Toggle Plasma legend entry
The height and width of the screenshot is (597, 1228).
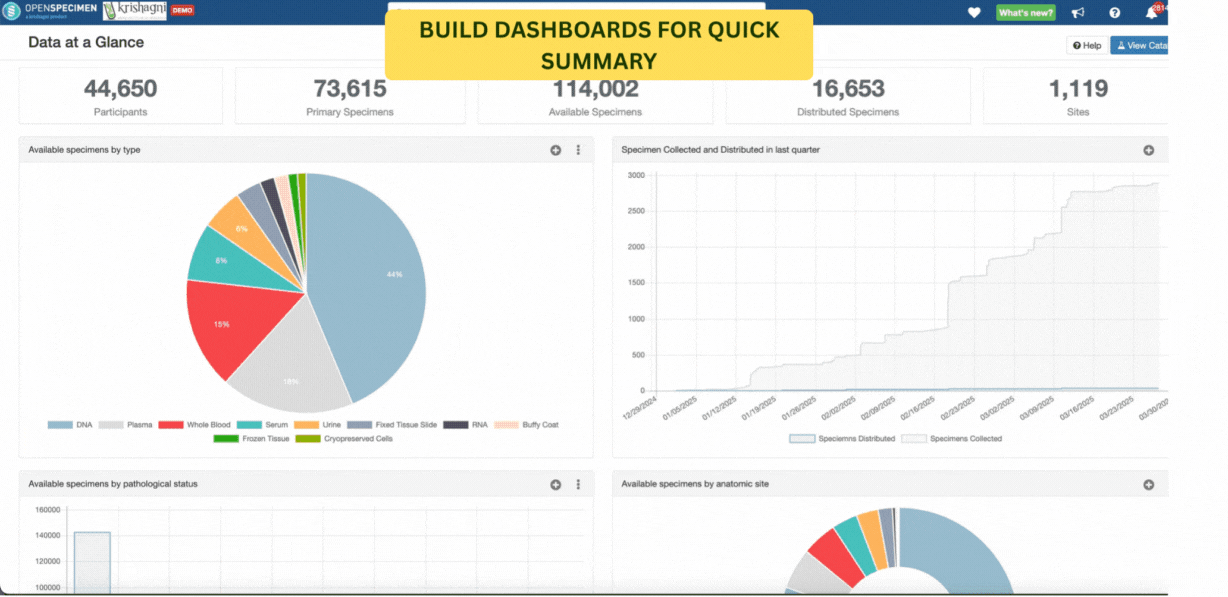127,425
